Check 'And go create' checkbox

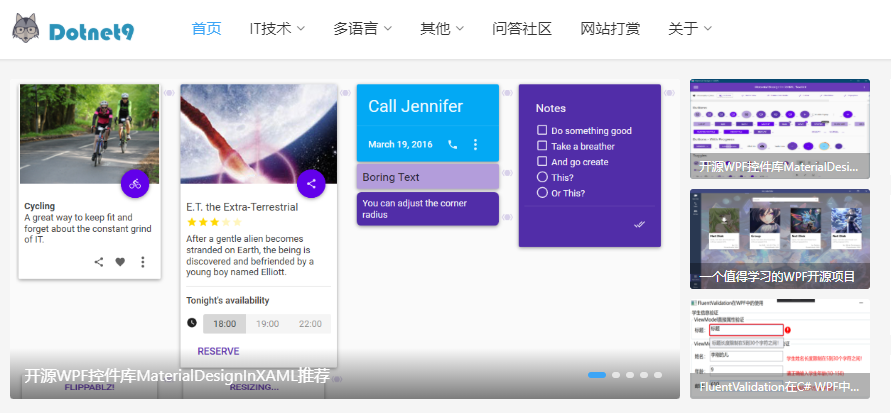pos(542,161)
